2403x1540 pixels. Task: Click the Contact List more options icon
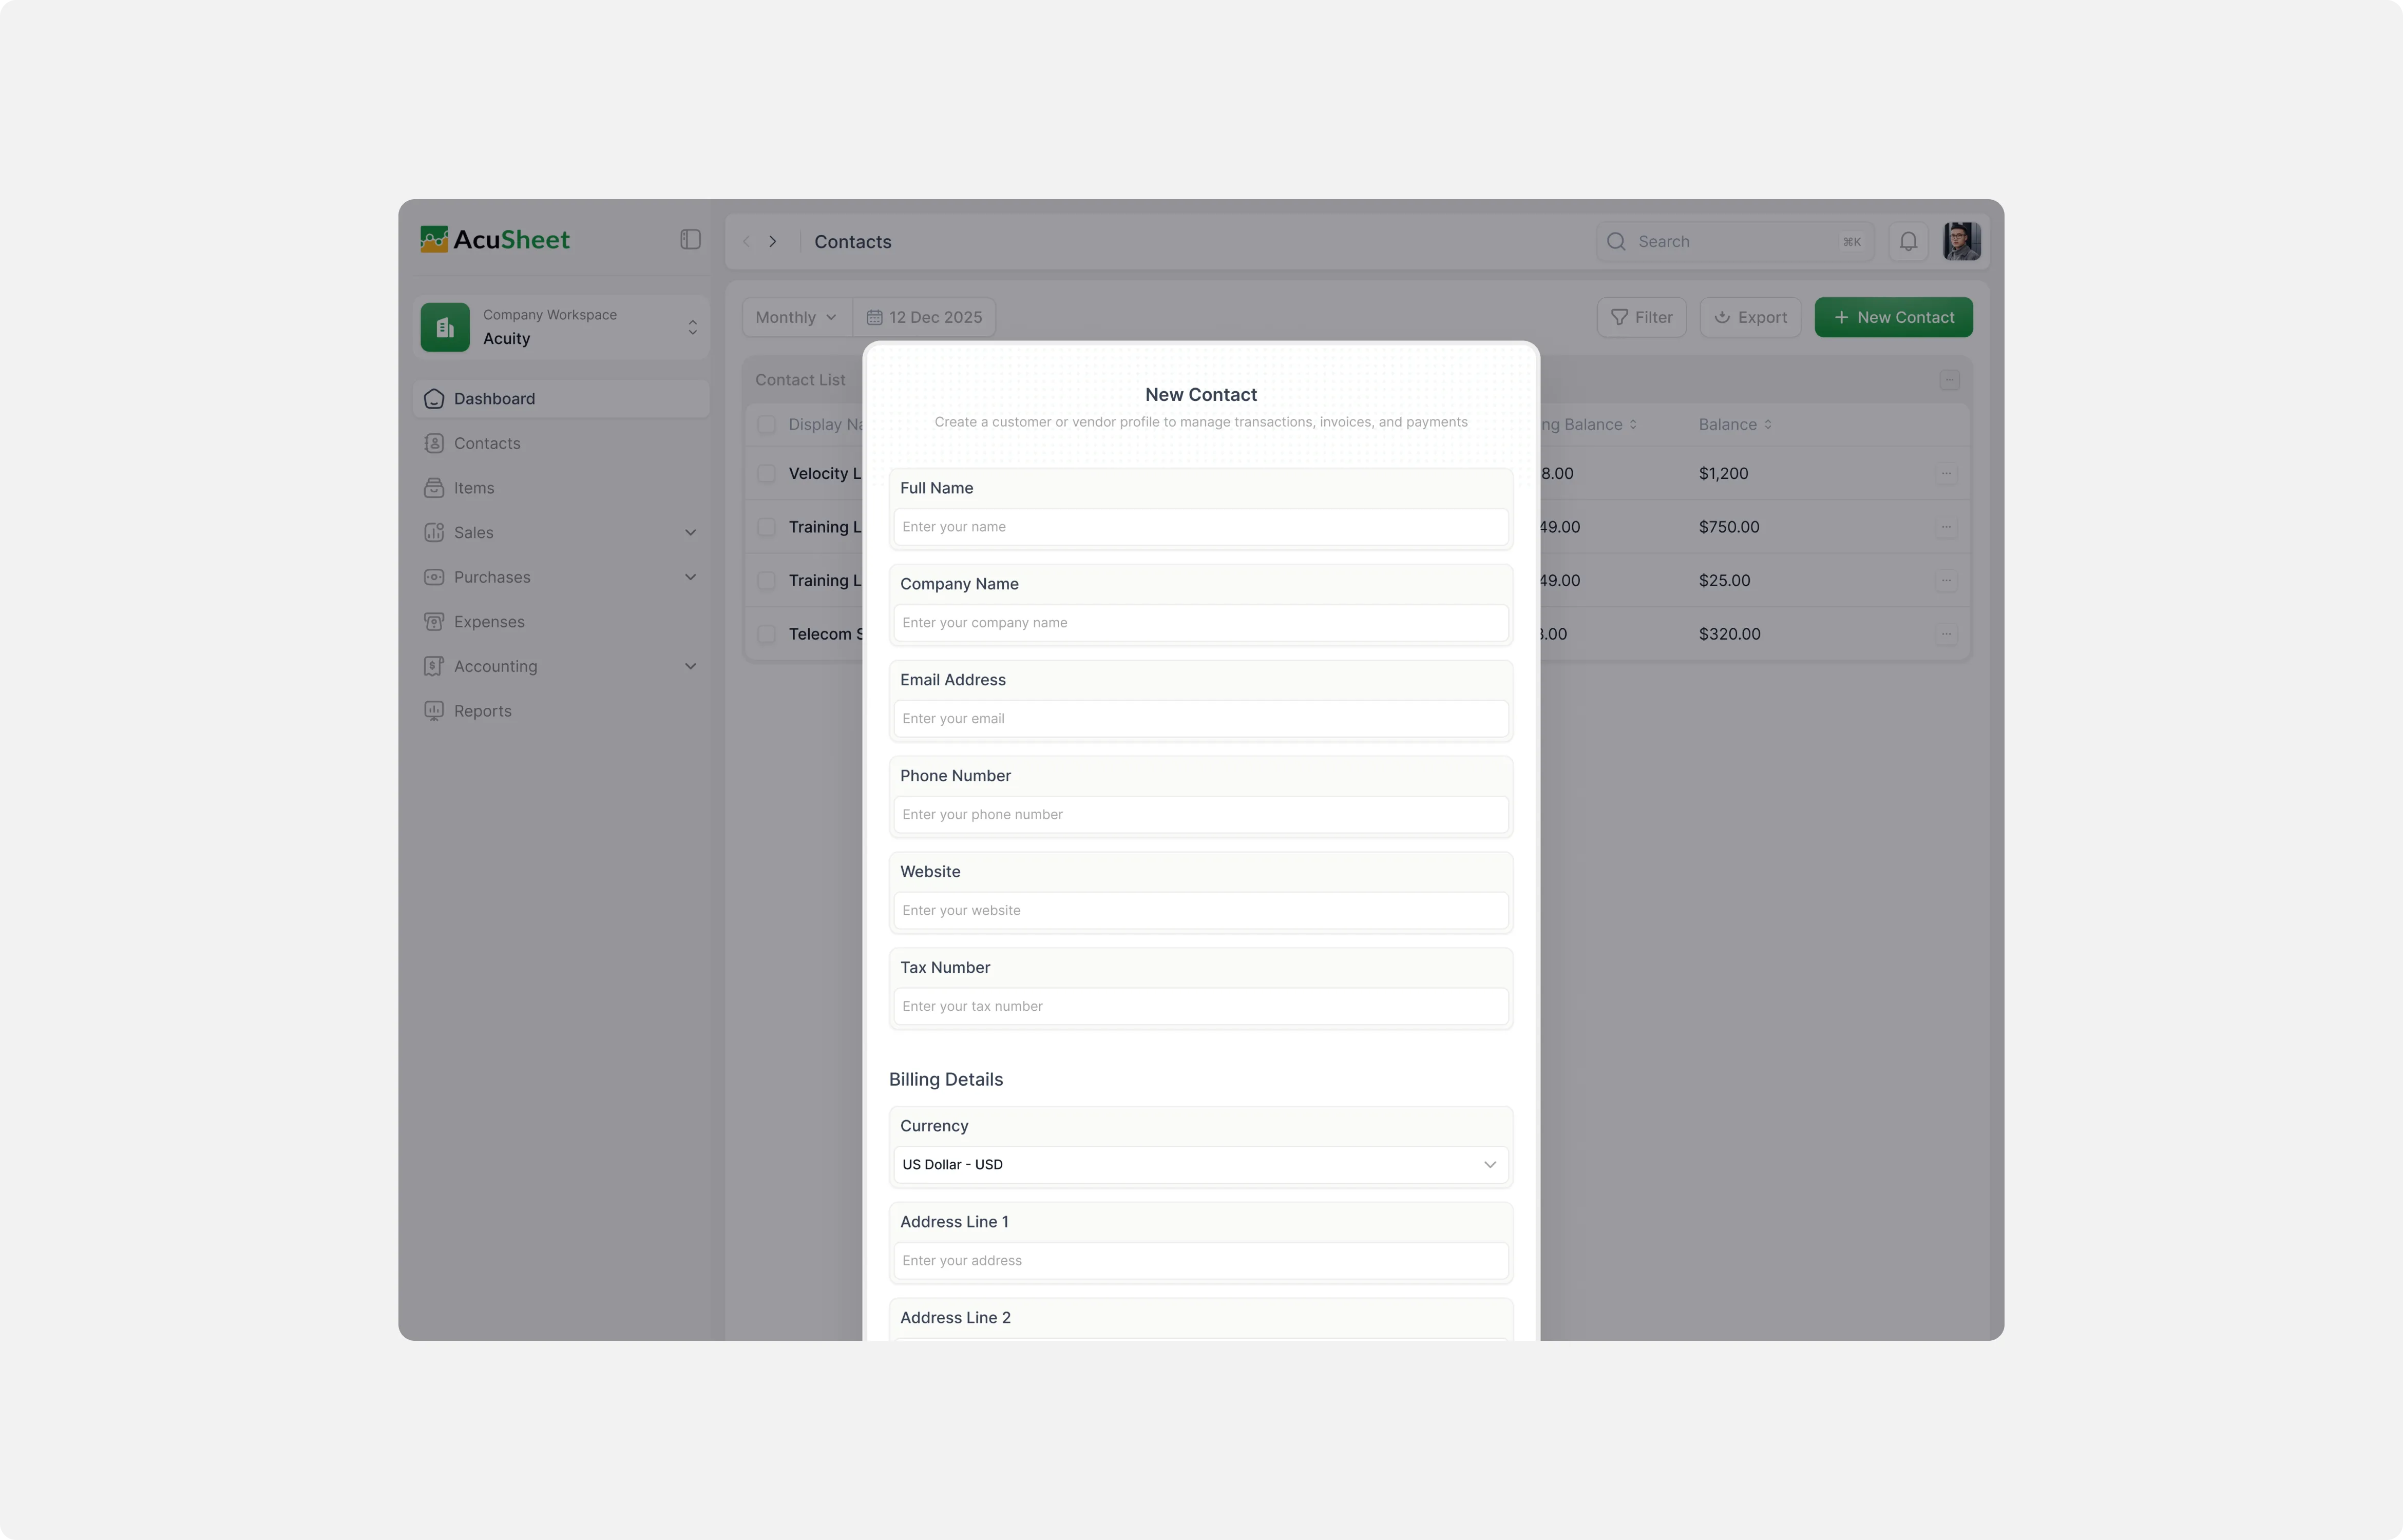[1949, 380]
